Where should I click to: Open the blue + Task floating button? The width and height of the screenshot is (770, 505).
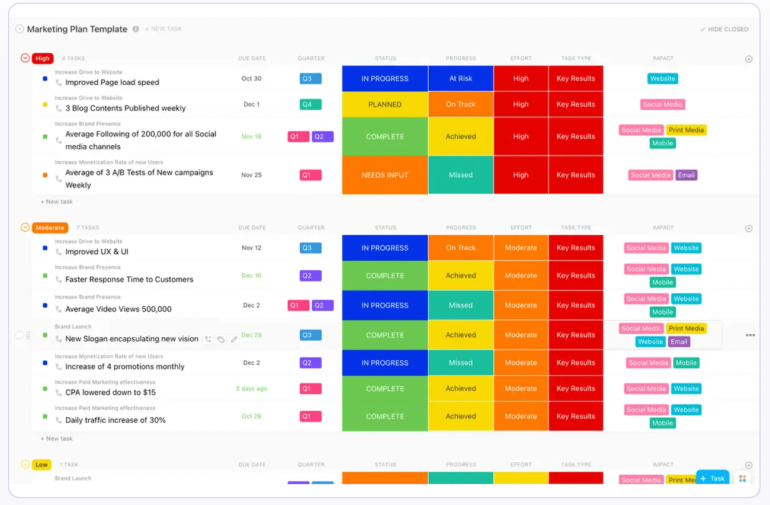pos(712,478)
